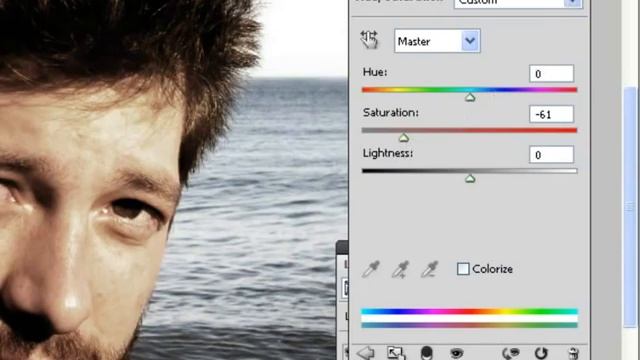
Task: Clip adjustment to the layer below
Action: [x=427, y=353]
